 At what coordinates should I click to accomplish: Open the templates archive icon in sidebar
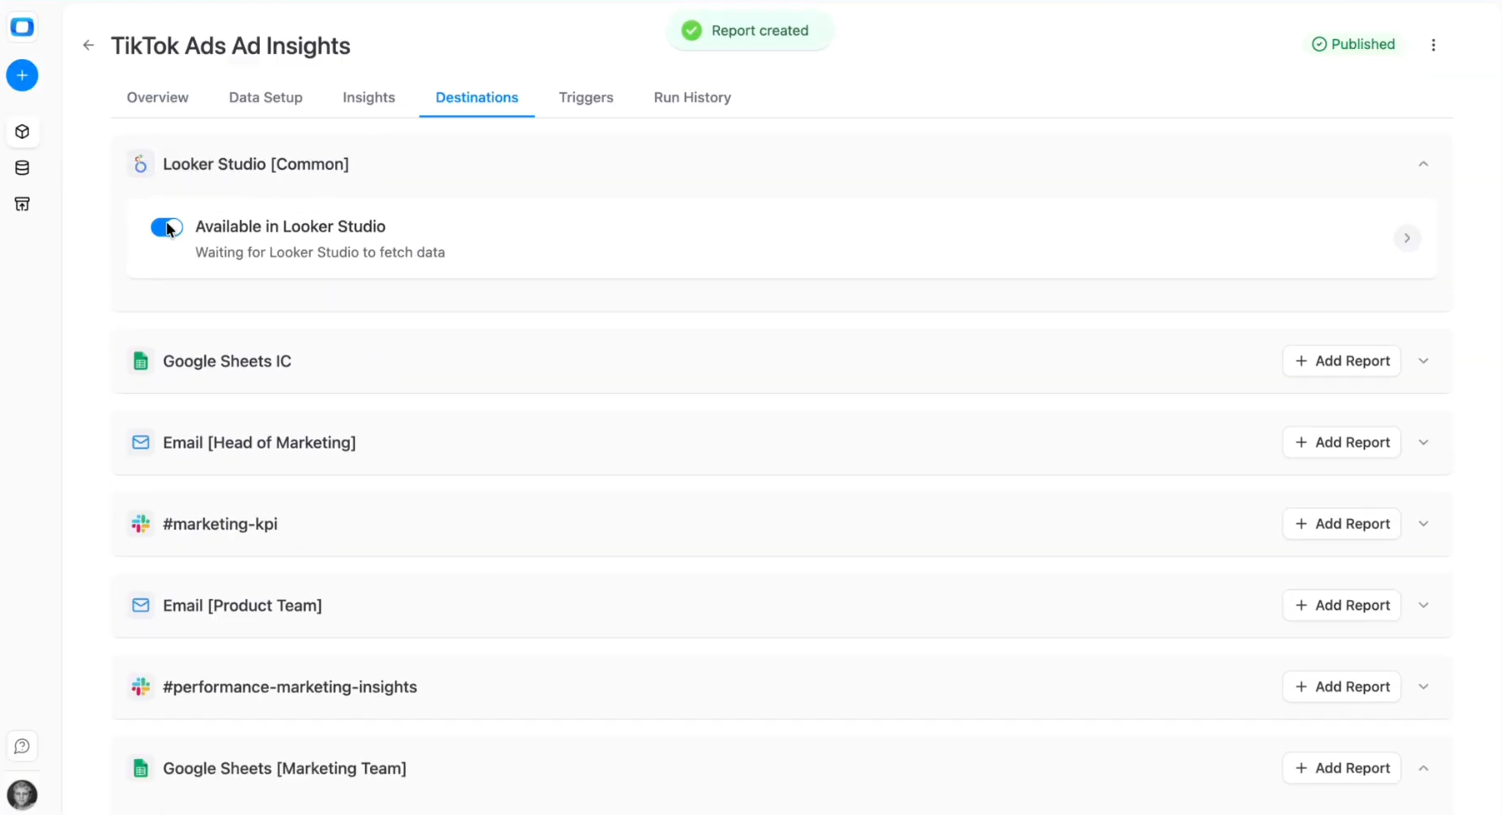click(22, 204)
